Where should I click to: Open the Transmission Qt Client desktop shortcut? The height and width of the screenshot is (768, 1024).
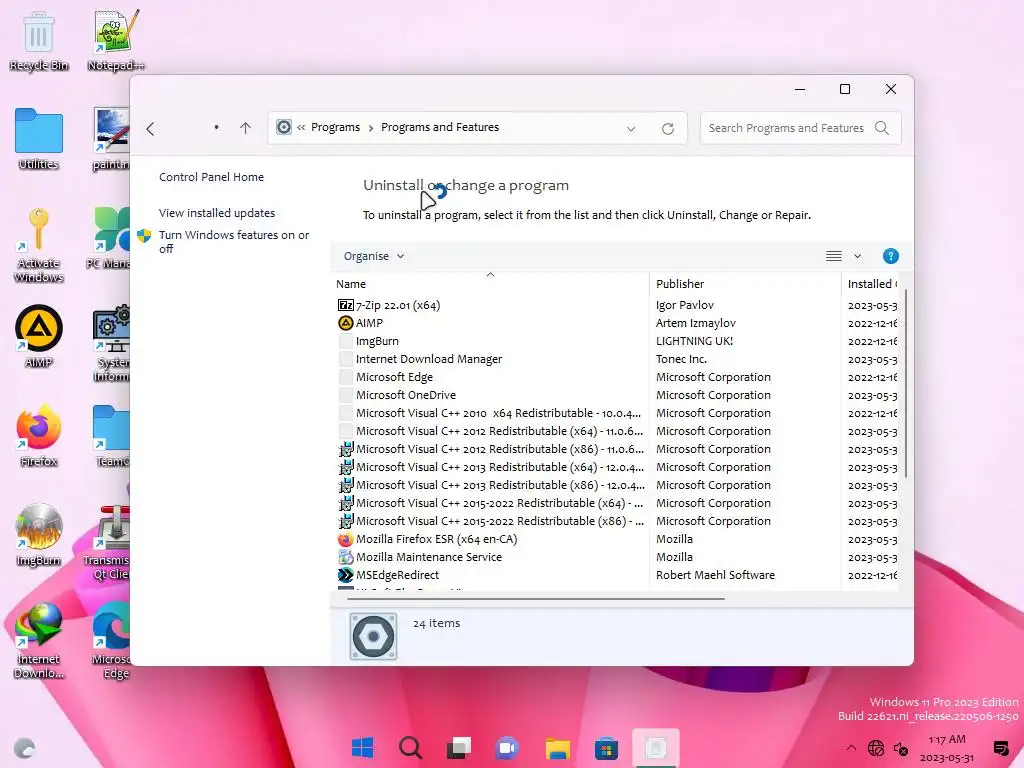point(108,542)
